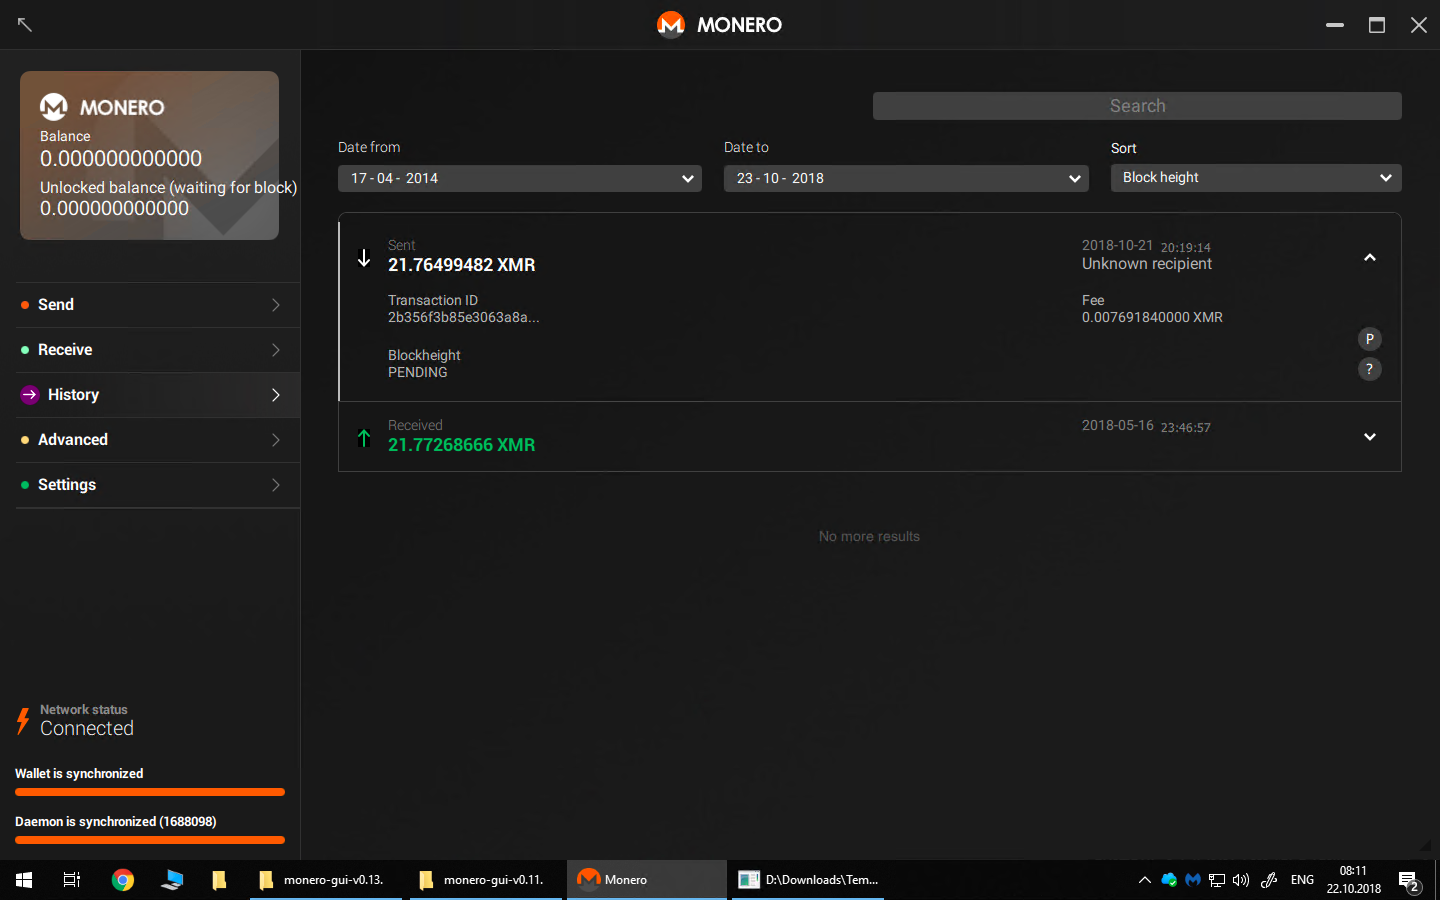
Task: Open the Windows Start menu
Action: [x=24, y=880]
